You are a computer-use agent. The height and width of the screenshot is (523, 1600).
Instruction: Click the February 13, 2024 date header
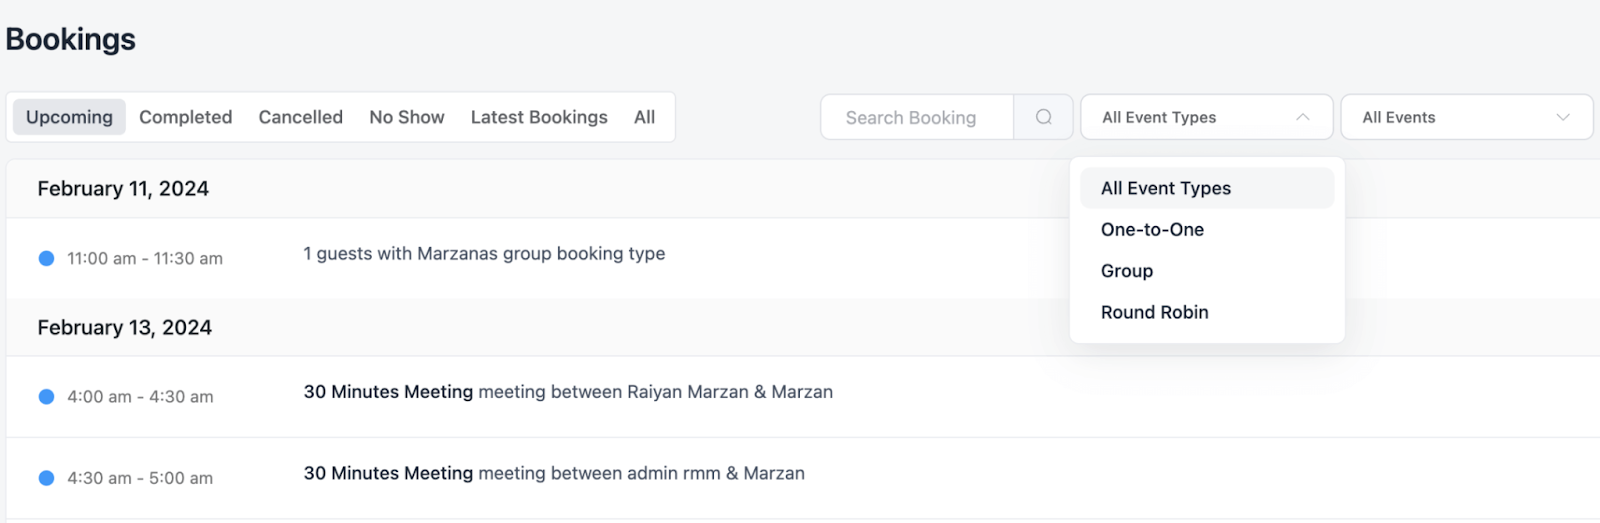coord(125,327)
